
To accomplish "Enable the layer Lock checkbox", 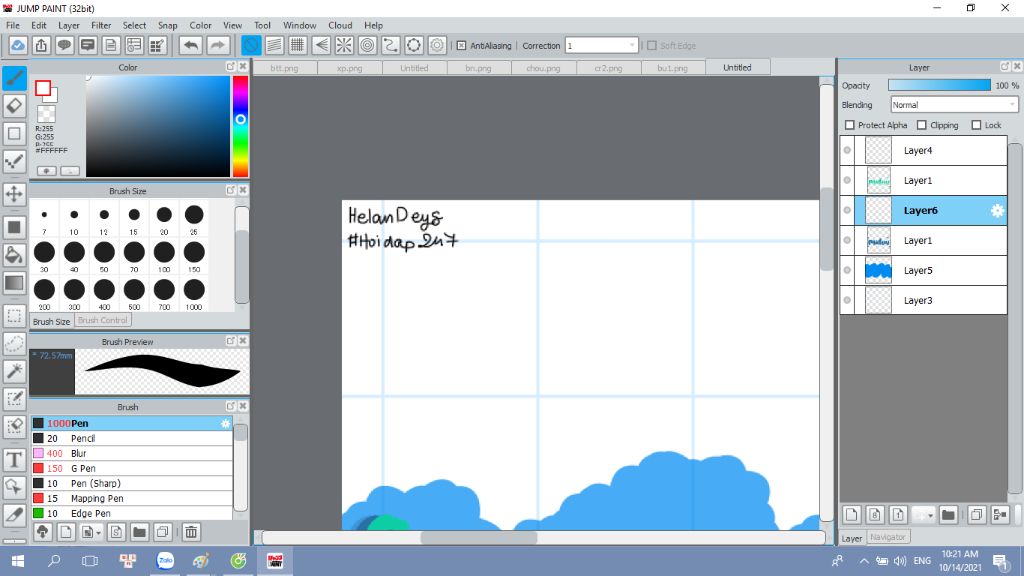I will point(976,125).
